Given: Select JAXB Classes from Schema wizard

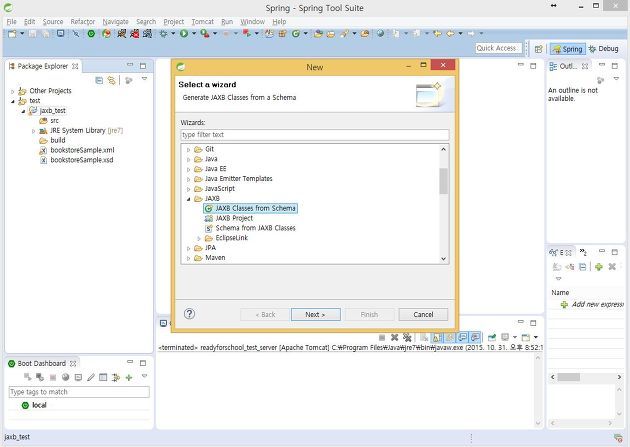Looking at the screenshot, I should tap(251, 208).
